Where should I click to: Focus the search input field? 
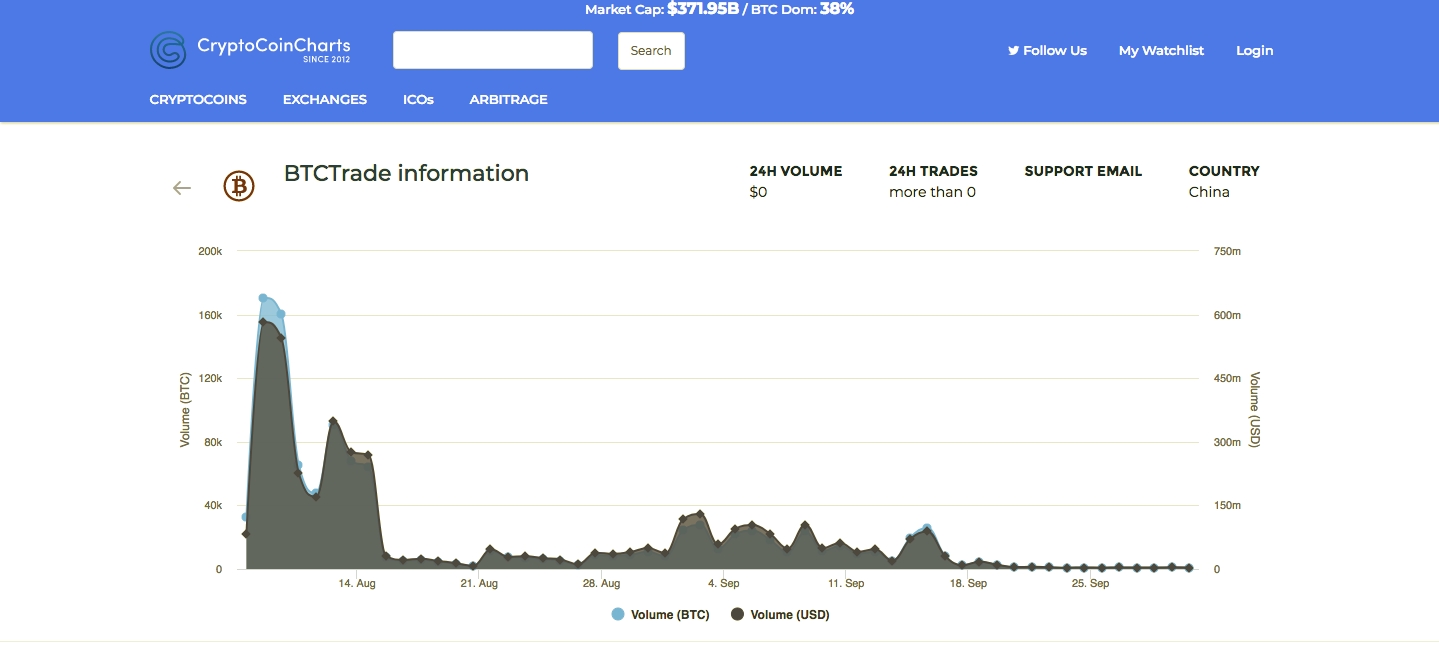(493, 50)
